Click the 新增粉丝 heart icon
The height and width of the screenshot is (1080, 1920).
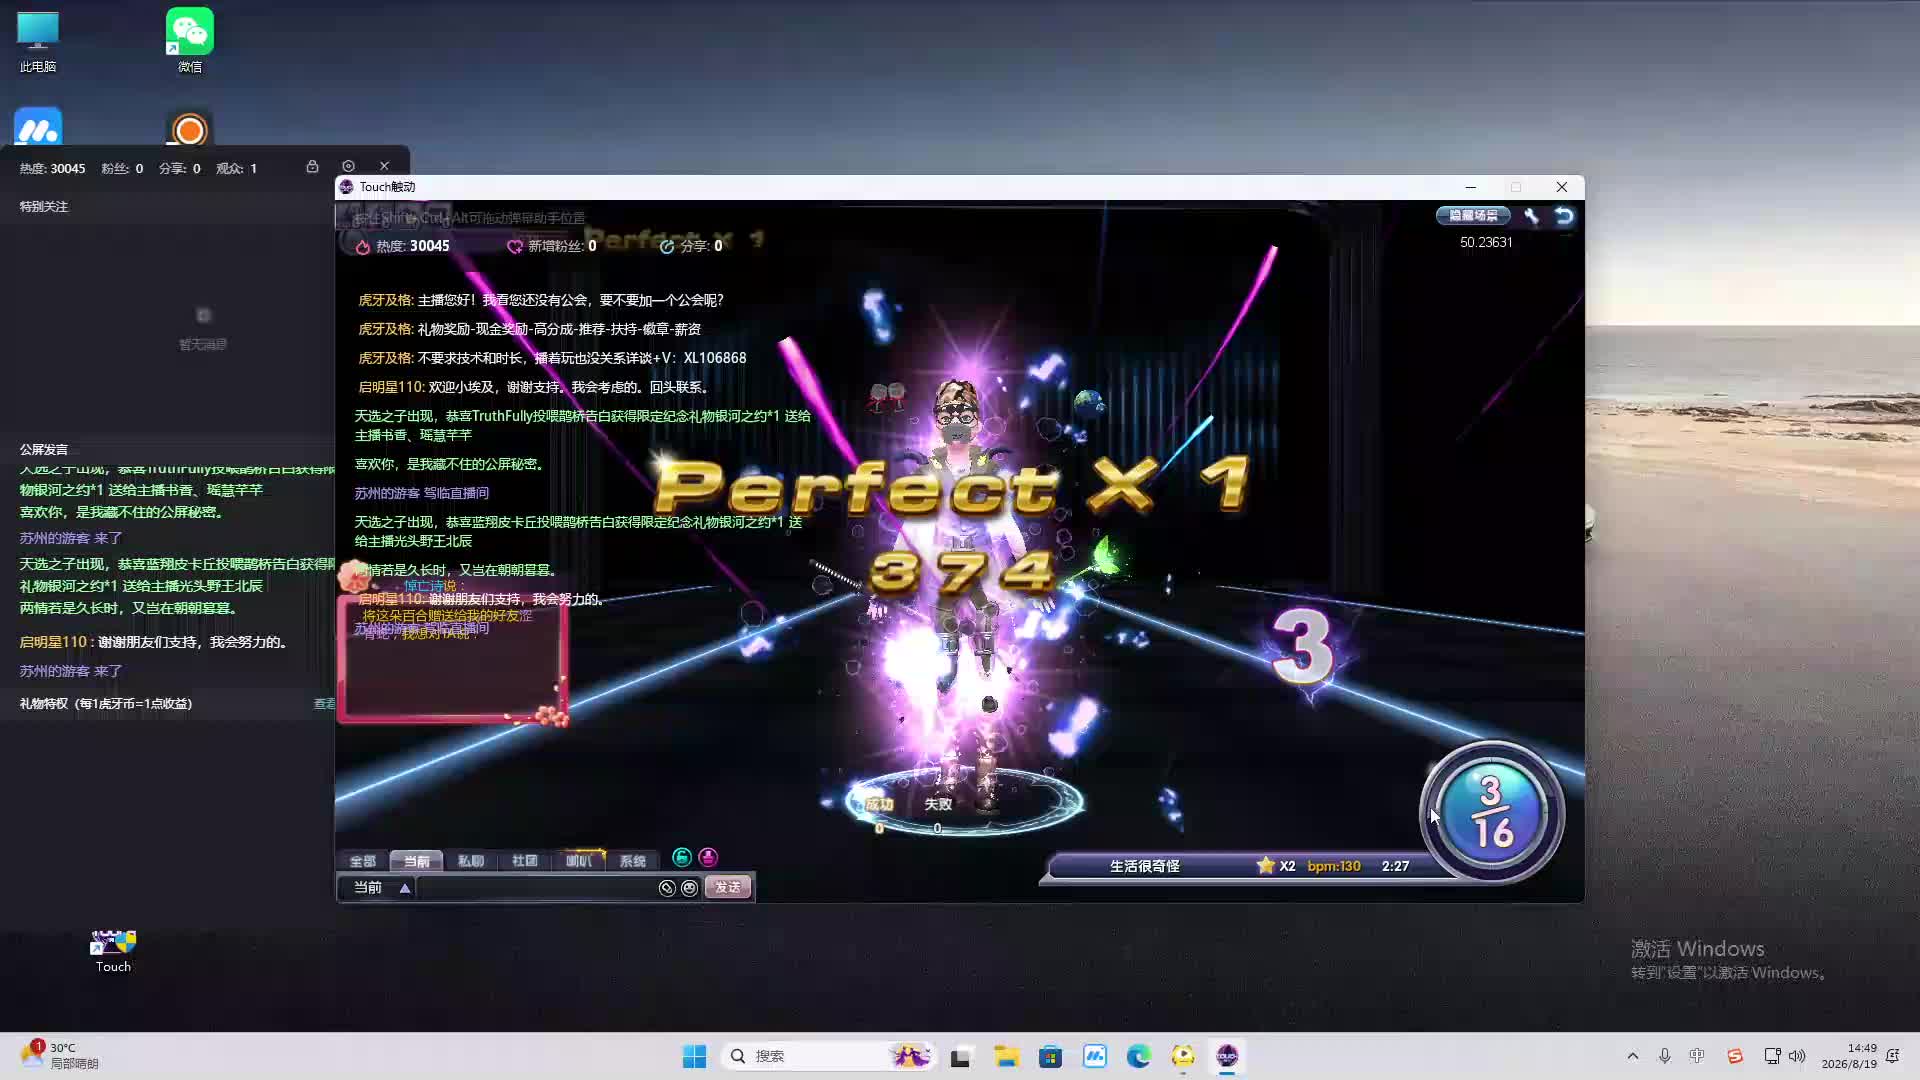tap(514, 246)
